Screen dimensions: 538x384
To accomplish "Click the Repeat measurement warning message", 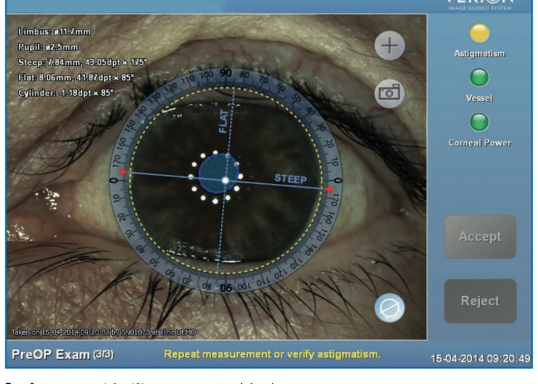I will [x=272, y=354].
